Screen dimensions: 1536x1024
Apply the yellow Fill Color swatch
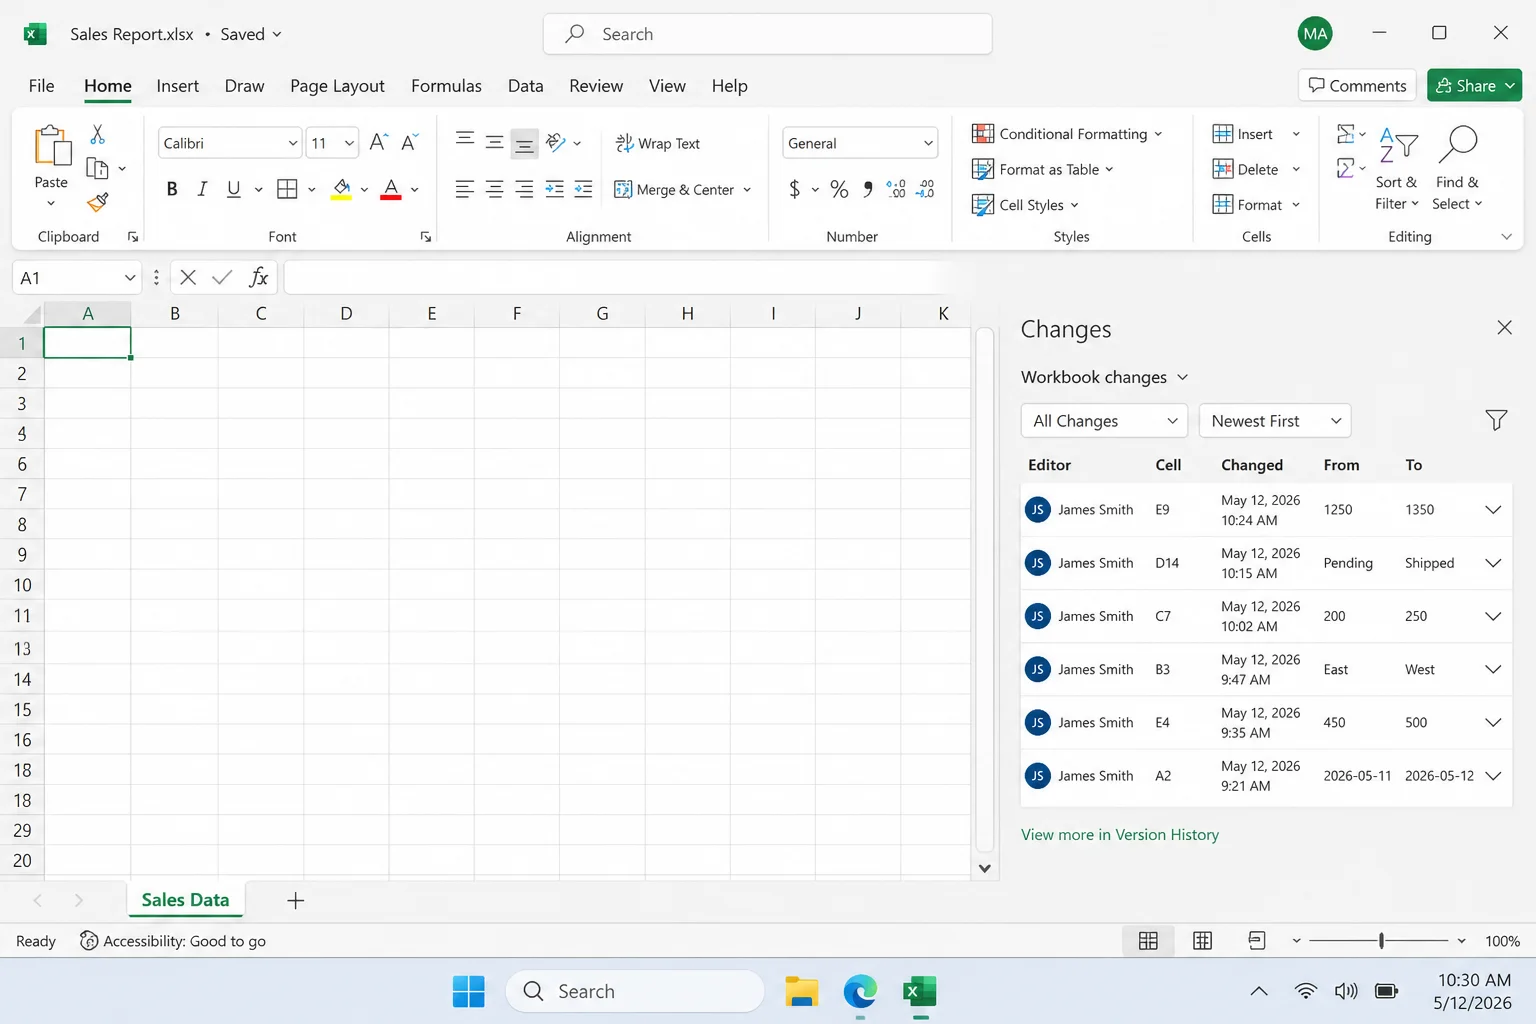[341, 189]
